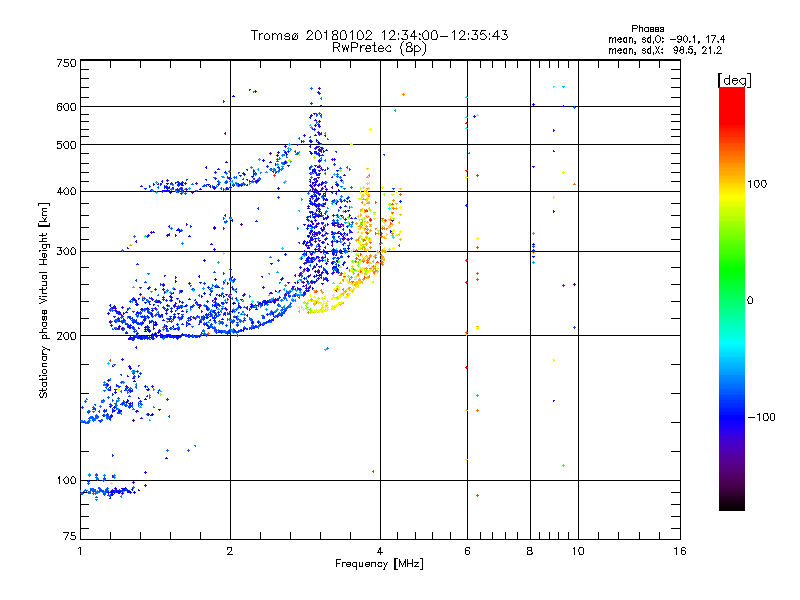Click the x-axis tick label '2'
Viewport: 800px width, 600px height.
click(x=230, y=551)
